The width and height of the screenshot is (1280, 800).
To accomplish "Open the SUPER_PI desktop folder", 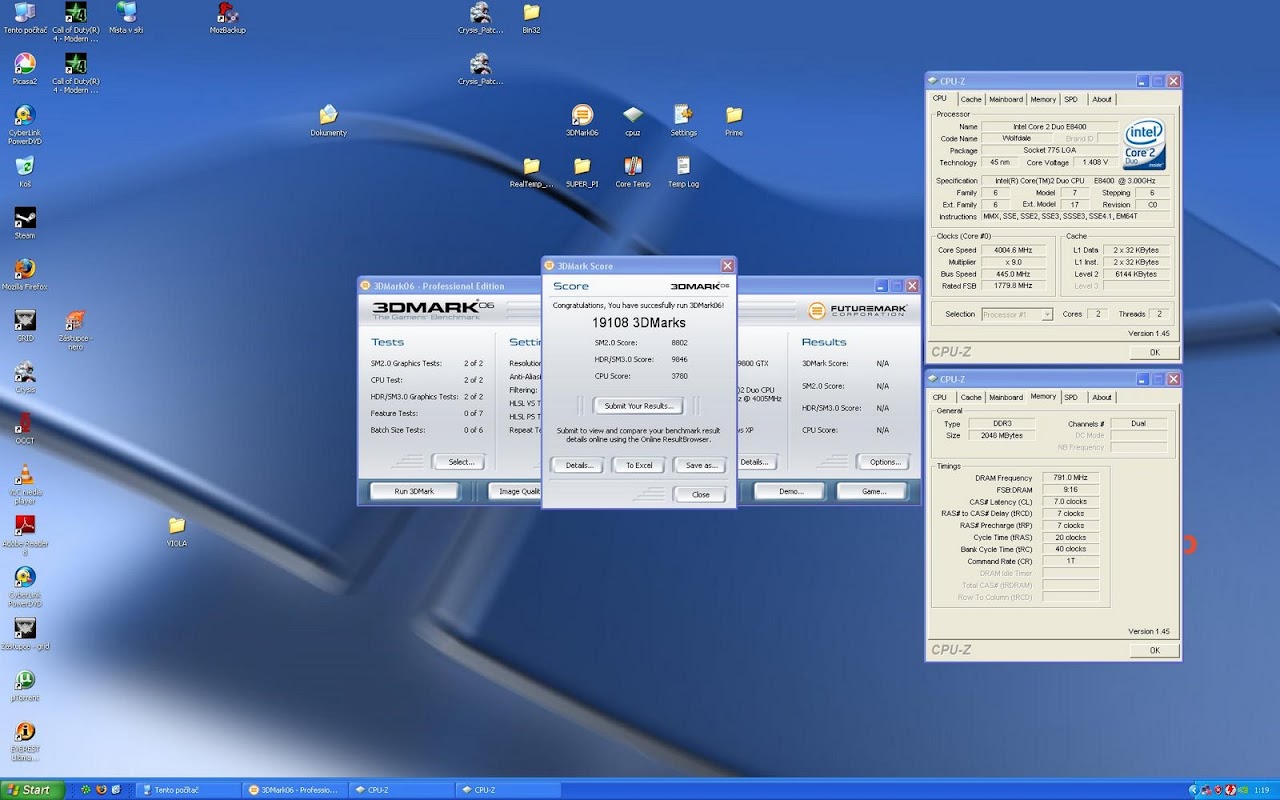I will click(582, 171).
